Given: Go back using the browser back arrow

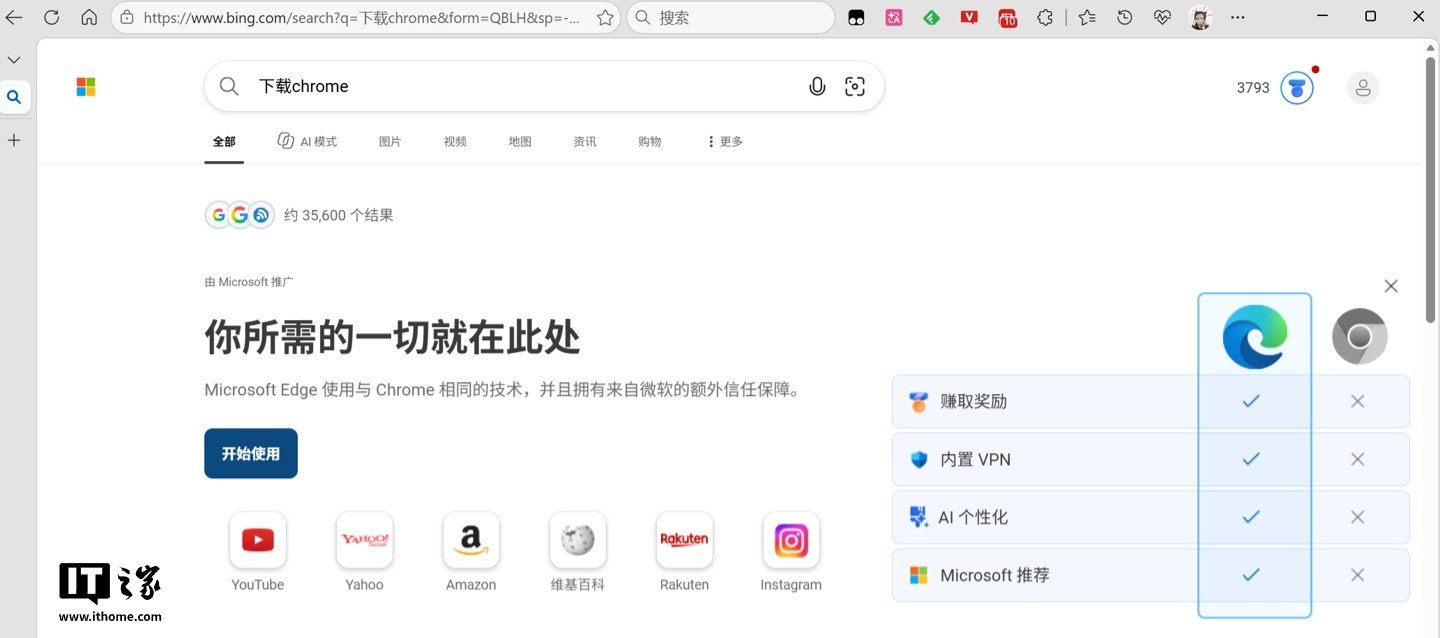Looking at the screenshot, I should (x=14, y=17).
